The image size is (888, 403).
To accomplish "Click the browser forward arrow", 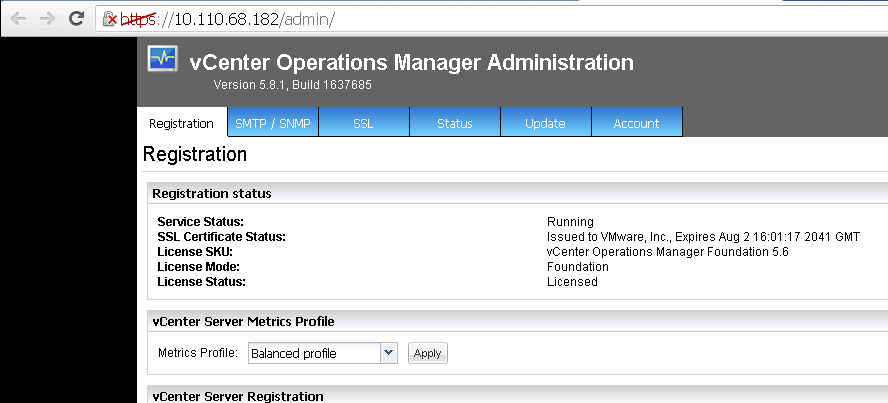I will tap(46, 19).
